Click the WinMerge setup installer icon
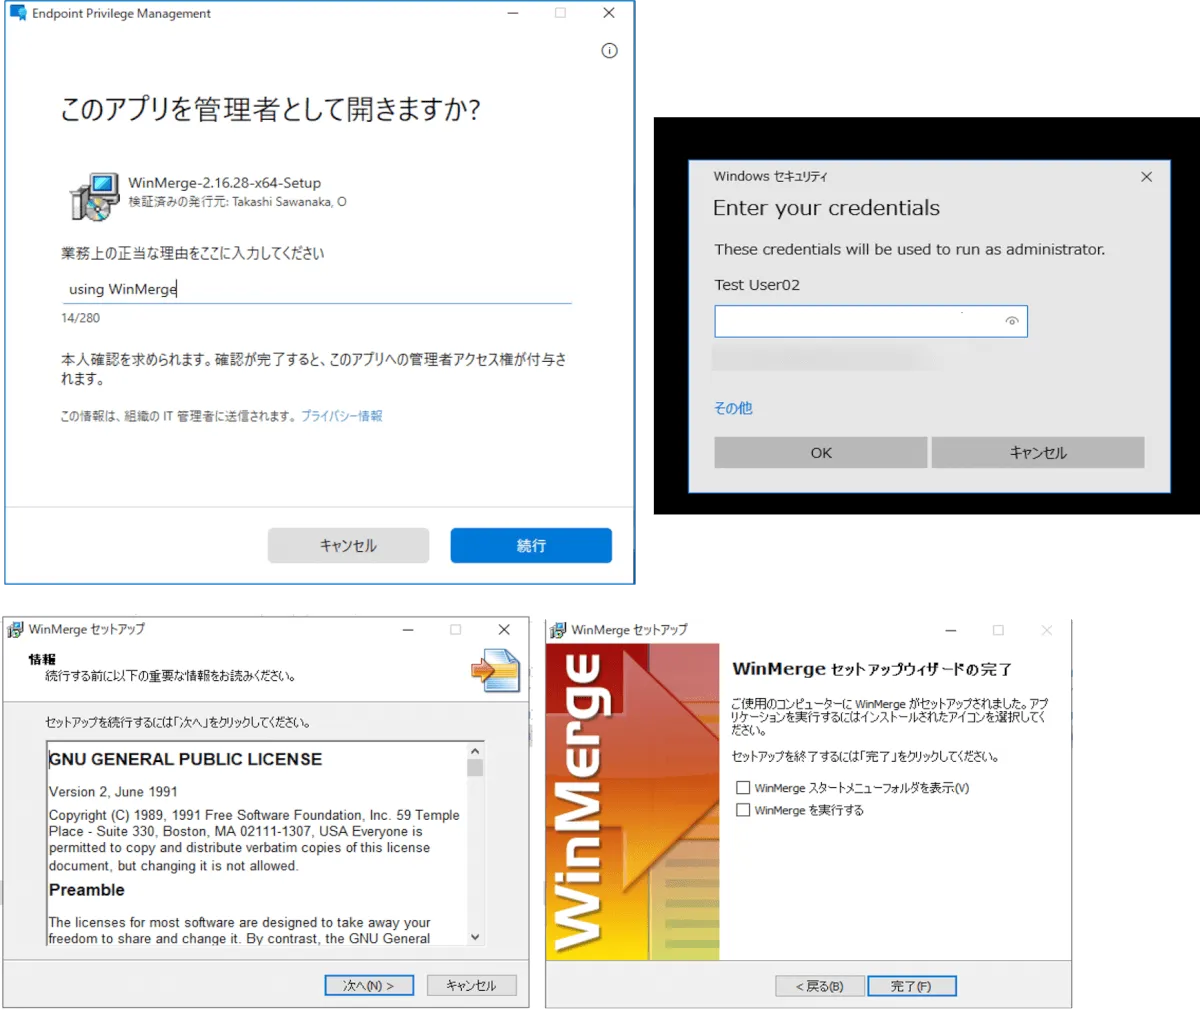The image size is (1200, 1011). pos(95,196)
